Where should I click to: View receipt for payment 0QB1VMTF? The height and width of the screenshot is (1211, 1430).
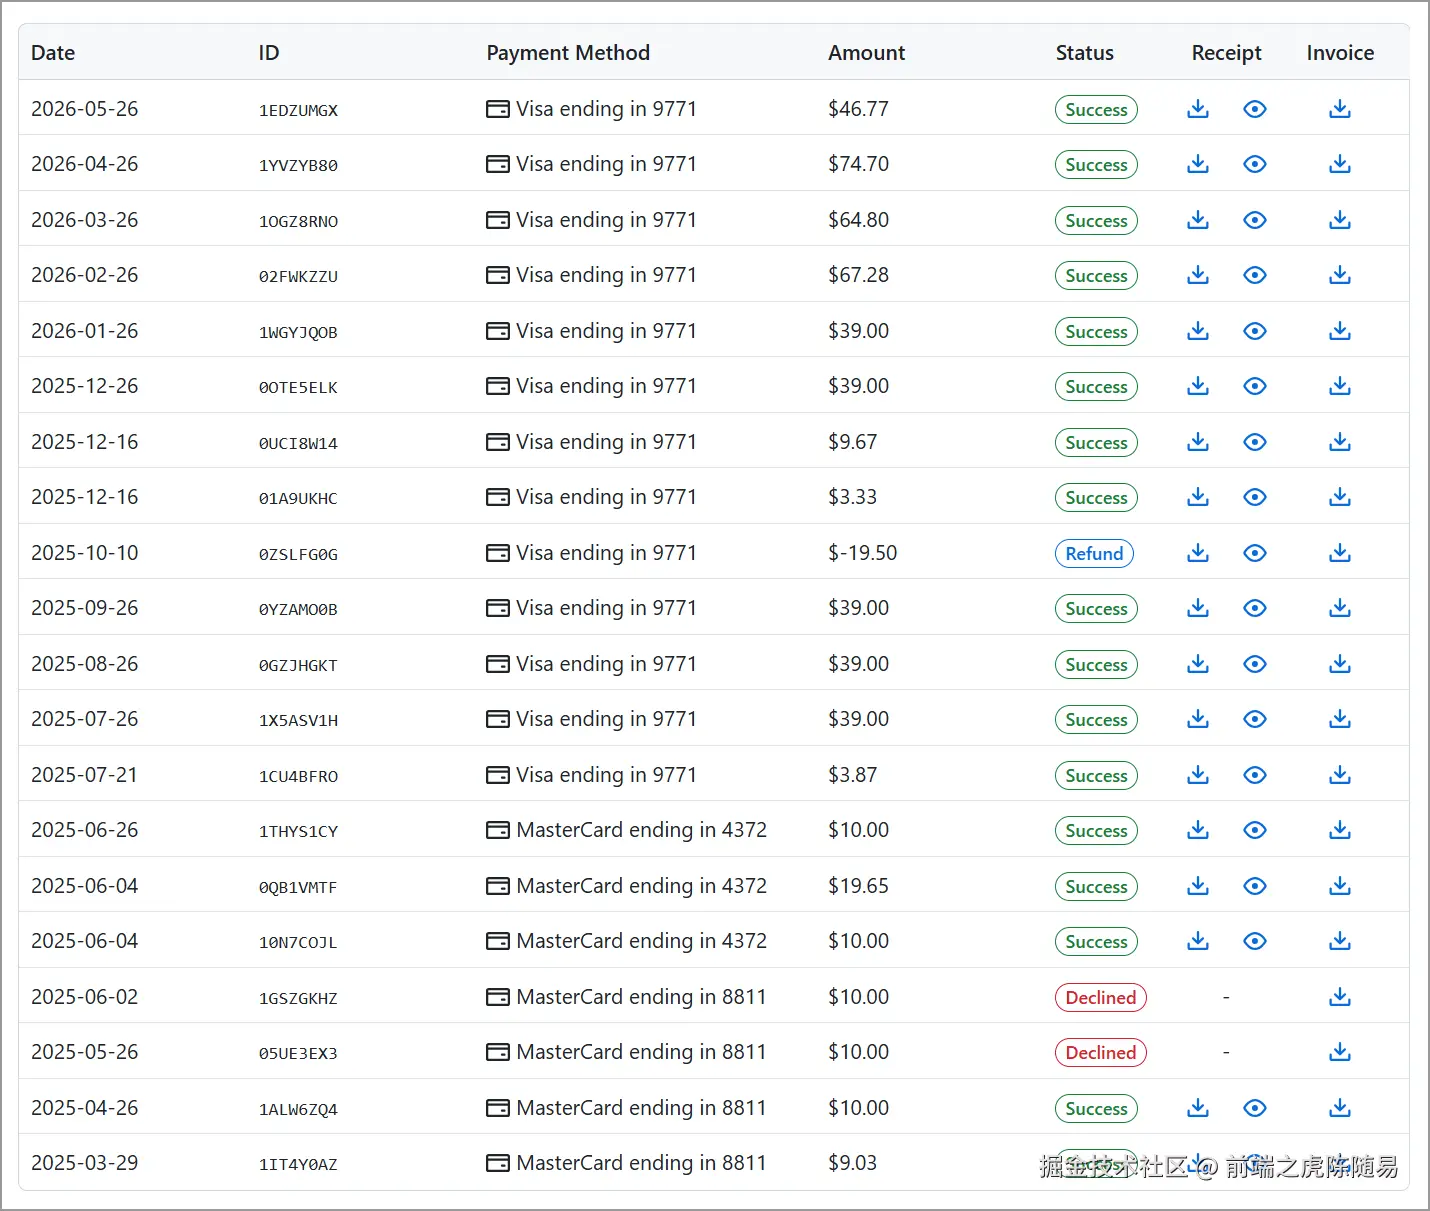tap(1255, 886)
